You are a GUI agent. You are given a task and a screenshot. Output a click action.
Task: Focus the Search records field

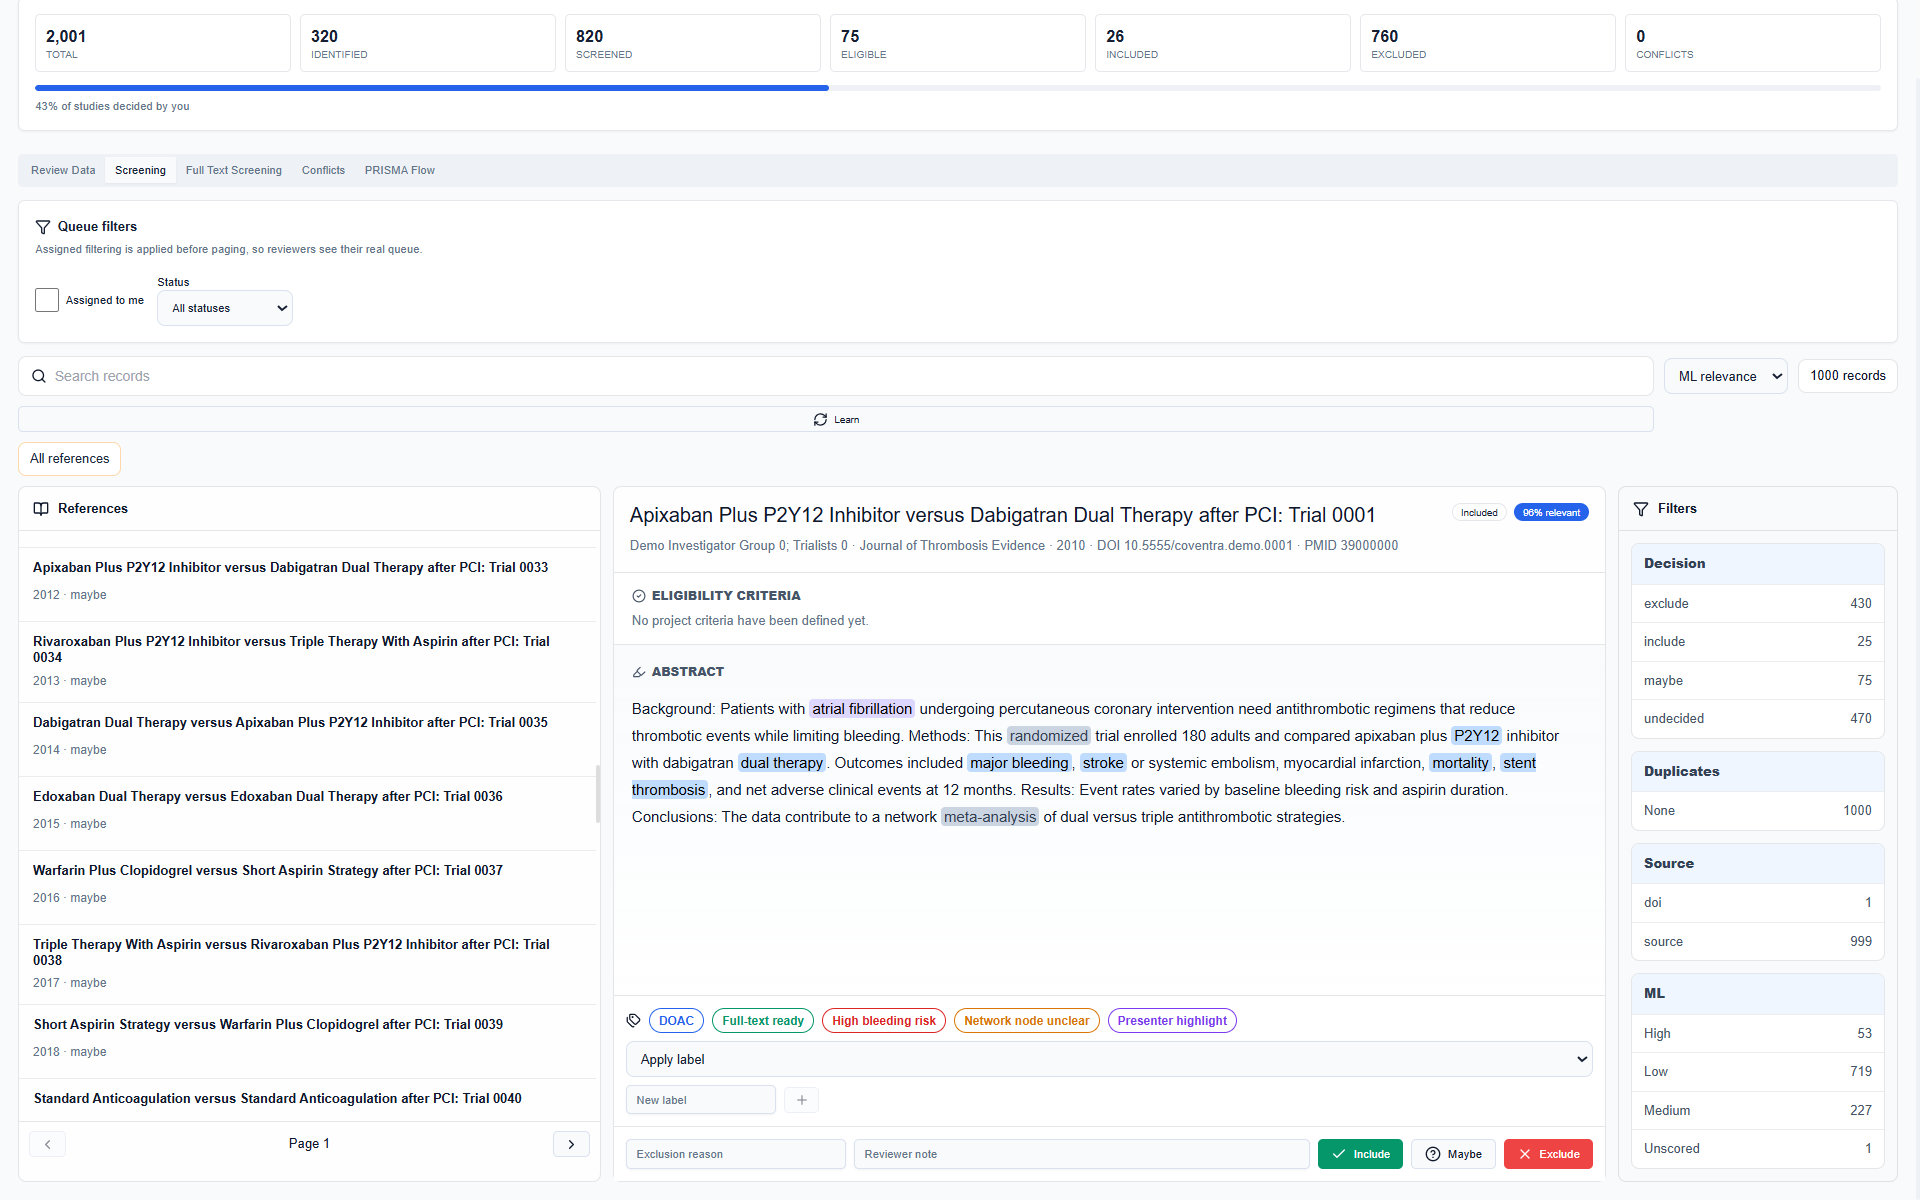pyautogui.click(x=836, y=376)
